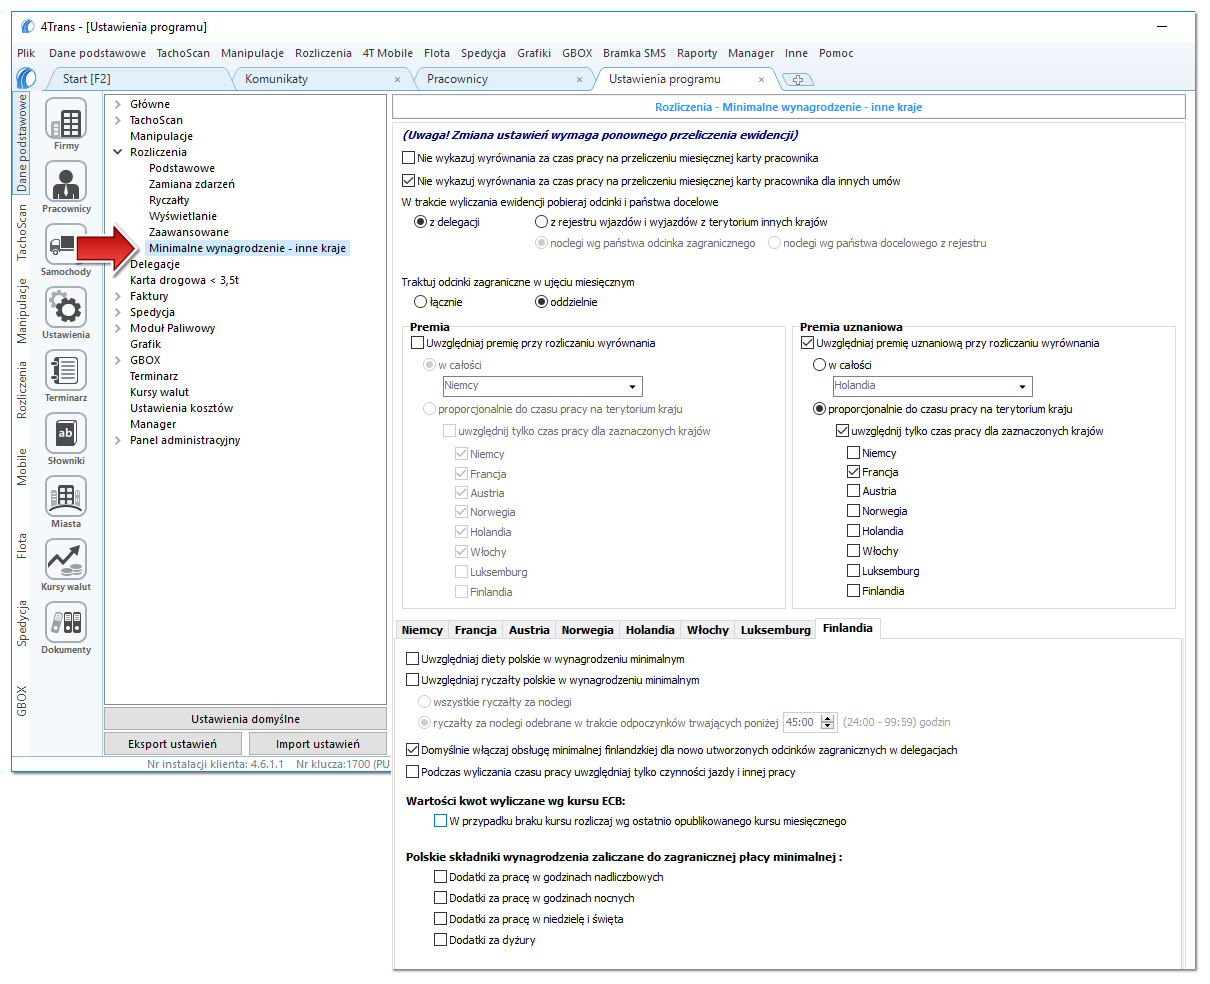Open the Niemcy dropdown under Premia
Image resolution: width=1210 pixels, height=984 pixels.
[x=633, y=386]
